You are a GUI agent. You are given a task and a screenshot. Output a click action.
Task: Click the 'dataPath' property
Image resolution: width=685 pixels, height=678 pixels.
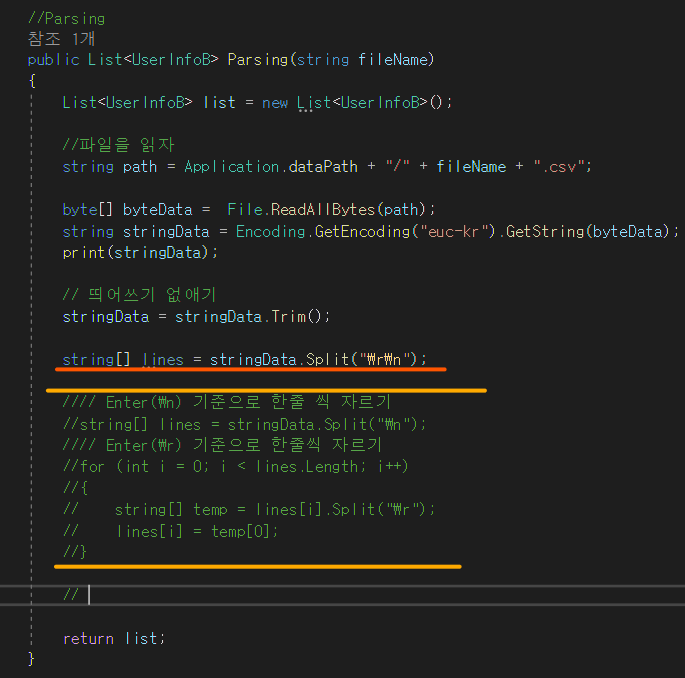coord(323,166)
